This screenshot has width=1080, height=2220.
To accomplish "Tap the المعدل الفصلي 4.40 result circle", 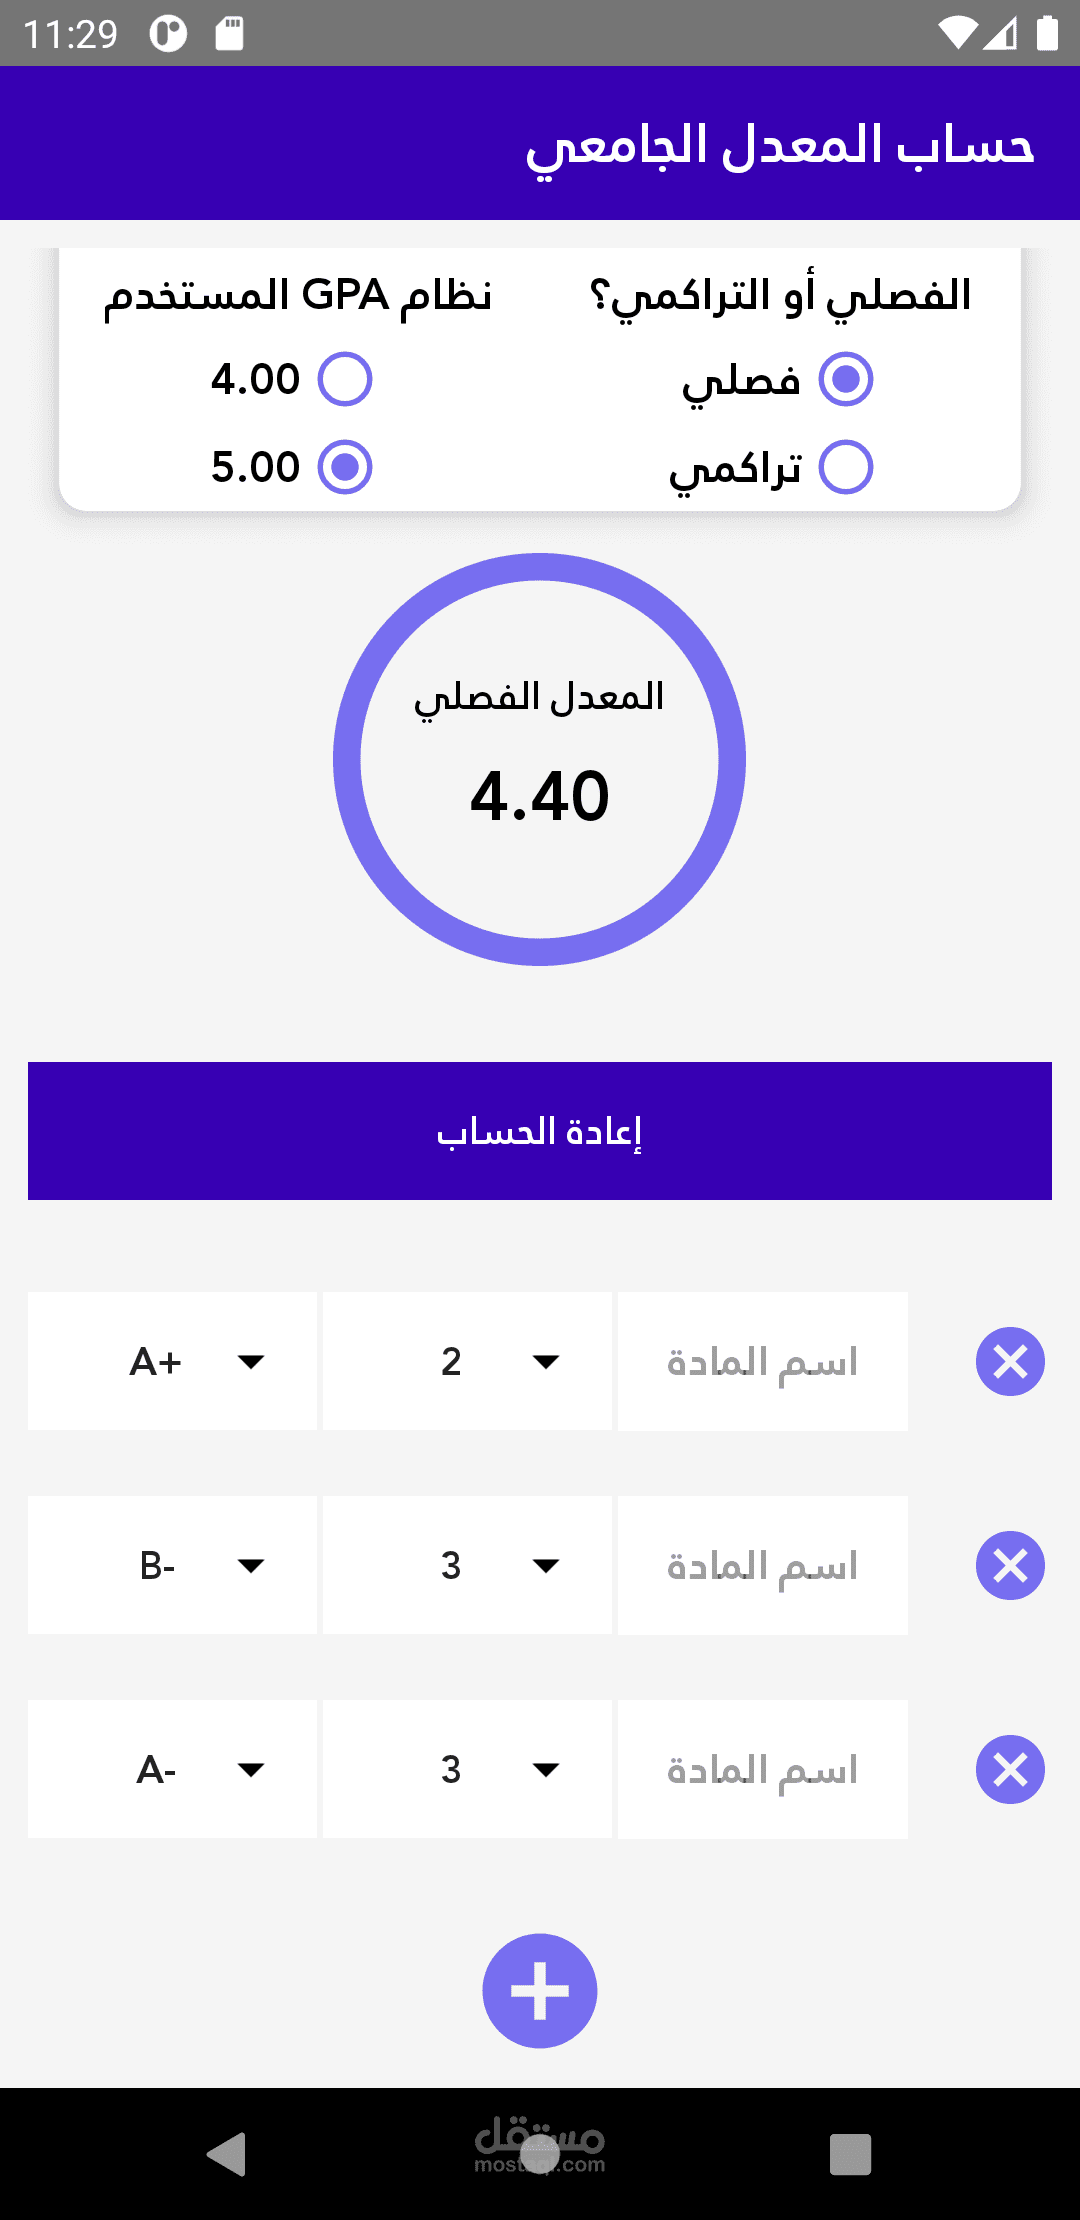I will [540, 760].
